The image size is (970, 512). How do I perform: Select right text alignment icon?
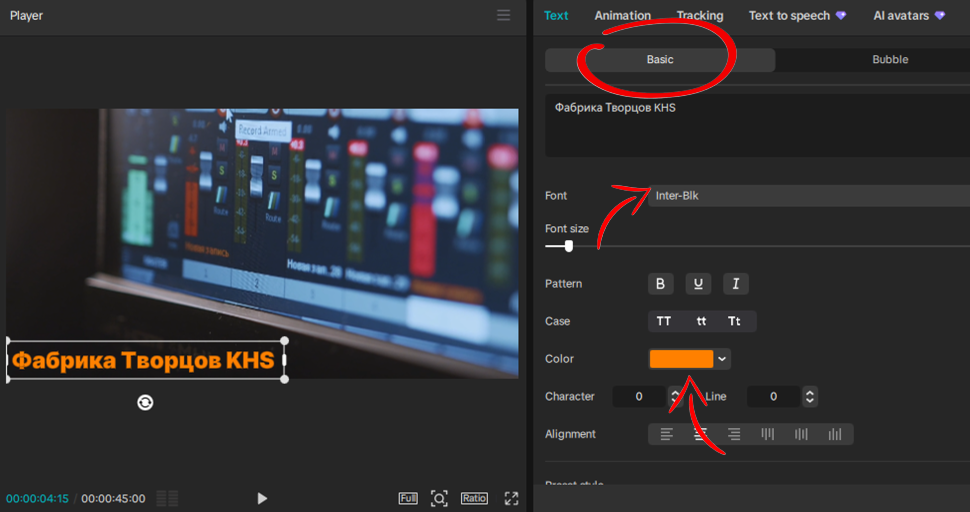[x=734, y=434]
